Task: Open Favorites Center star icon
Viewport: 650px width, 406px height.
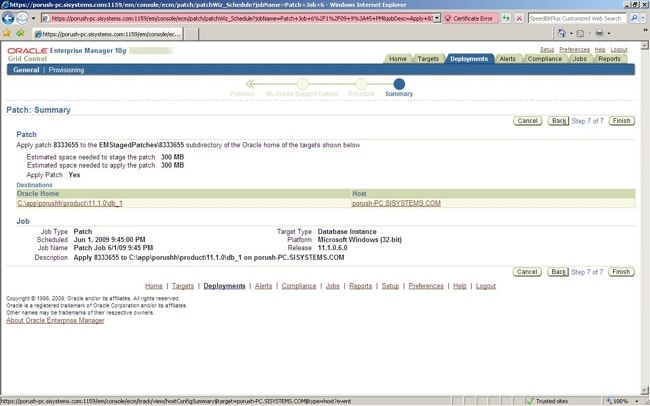Action: point(7,33)
